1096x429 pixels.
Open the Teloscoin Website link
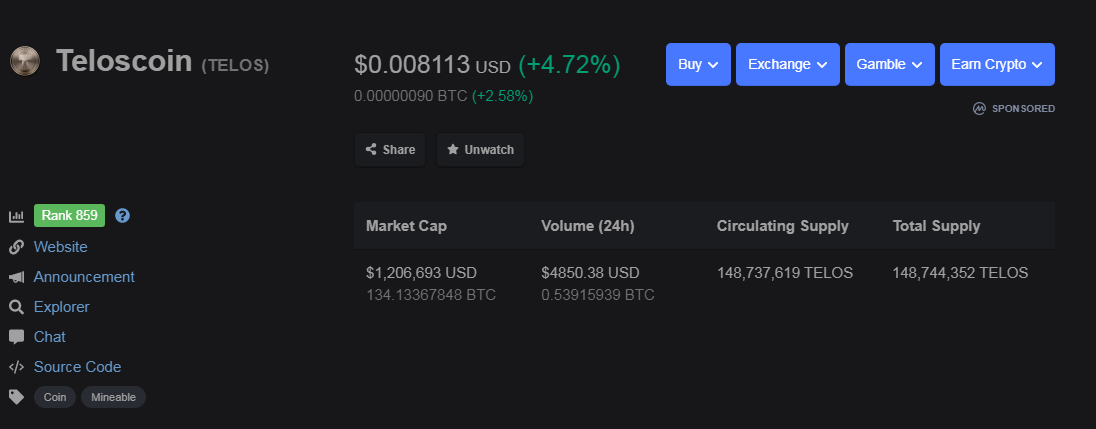click(x=61, y=247)
